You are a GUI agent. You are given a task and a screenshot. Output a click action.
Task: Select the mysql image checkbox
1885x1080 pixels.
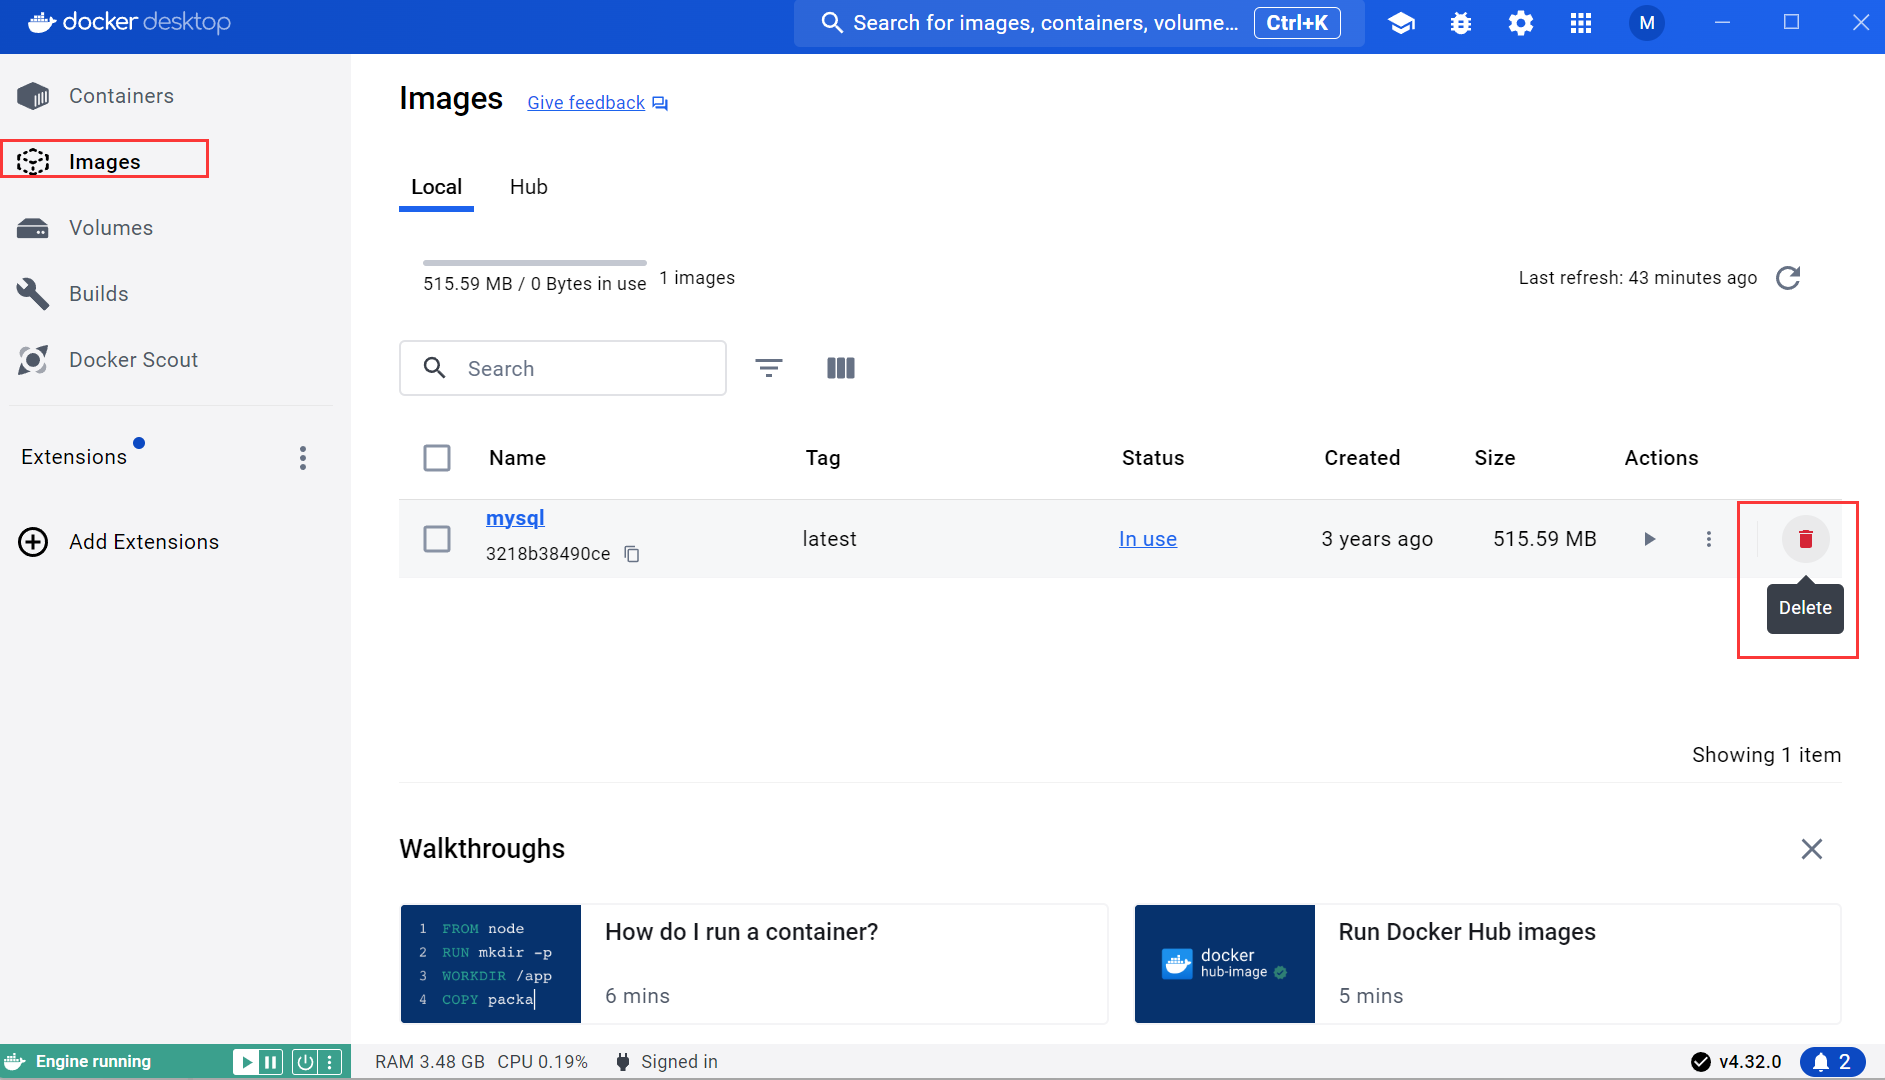pyautogui.click(x=437, y=539)
